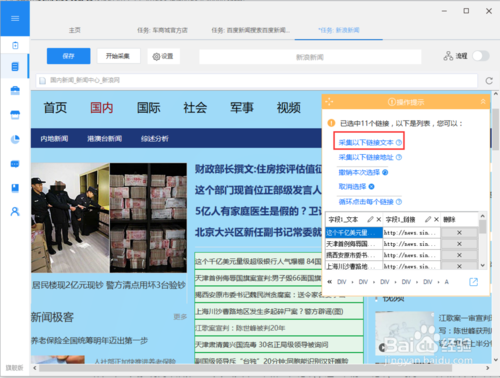Screen dimensions: 500x378
Task: Open 国际 in the page navigation
Action: coord(149,108)
